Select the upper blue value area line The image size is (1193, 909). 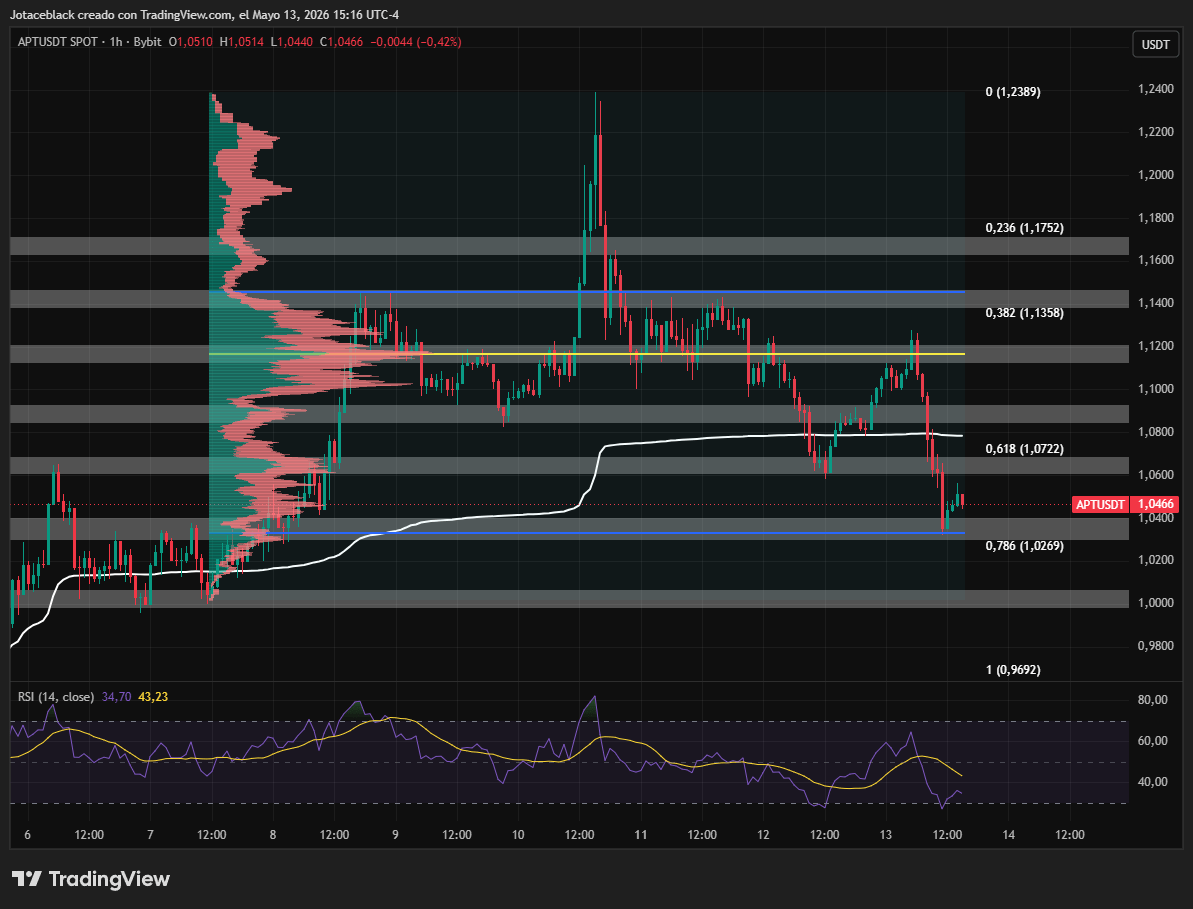587,291
